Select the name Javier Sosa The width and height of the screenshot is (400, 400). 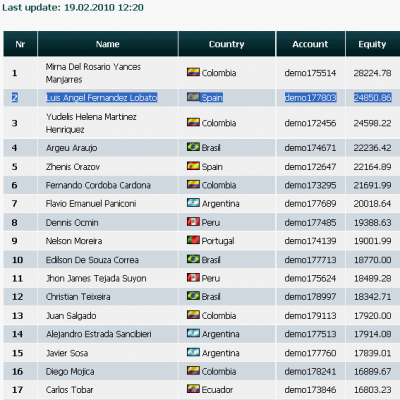pyautogui.click(x=67, y=353)
